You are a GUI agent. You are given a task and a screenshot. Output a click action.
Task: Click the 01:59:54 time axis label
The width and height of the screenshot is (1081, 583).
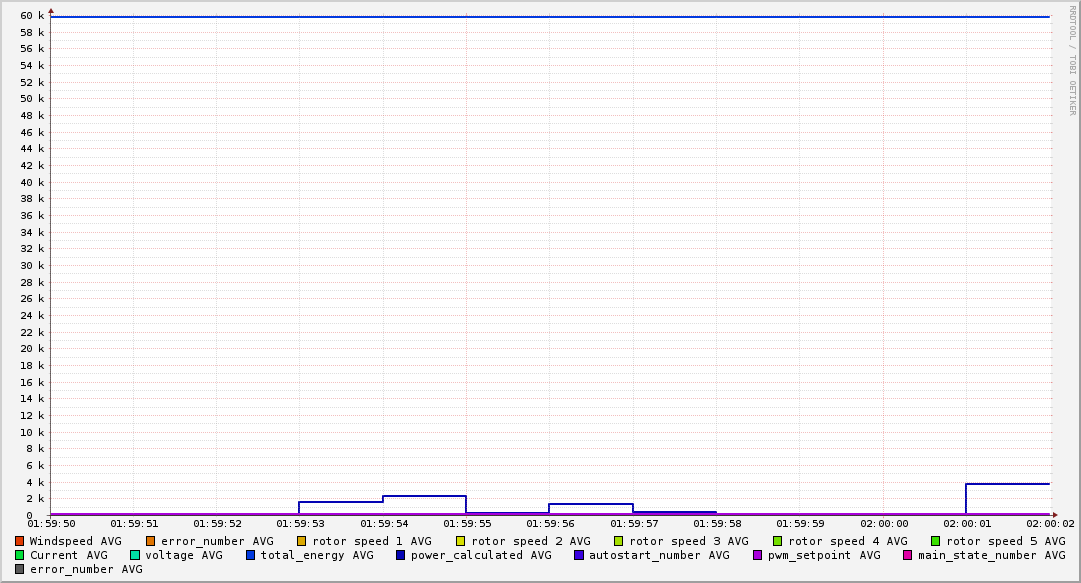point(384,524)
